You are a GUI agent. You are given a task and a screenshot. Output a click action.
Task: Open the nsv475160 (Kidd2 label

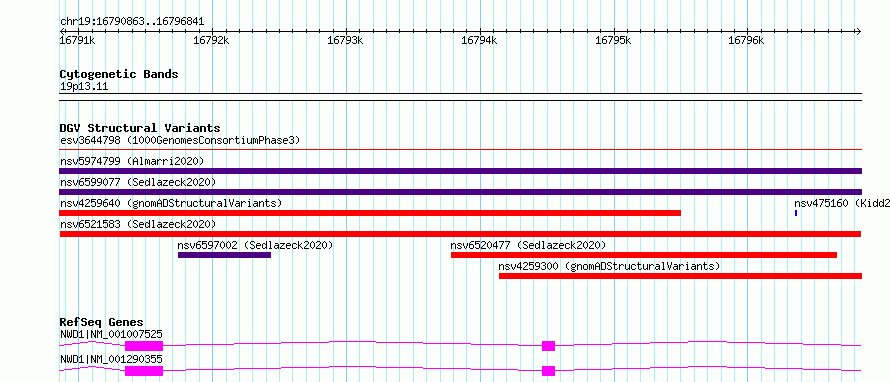coord(842,203)
